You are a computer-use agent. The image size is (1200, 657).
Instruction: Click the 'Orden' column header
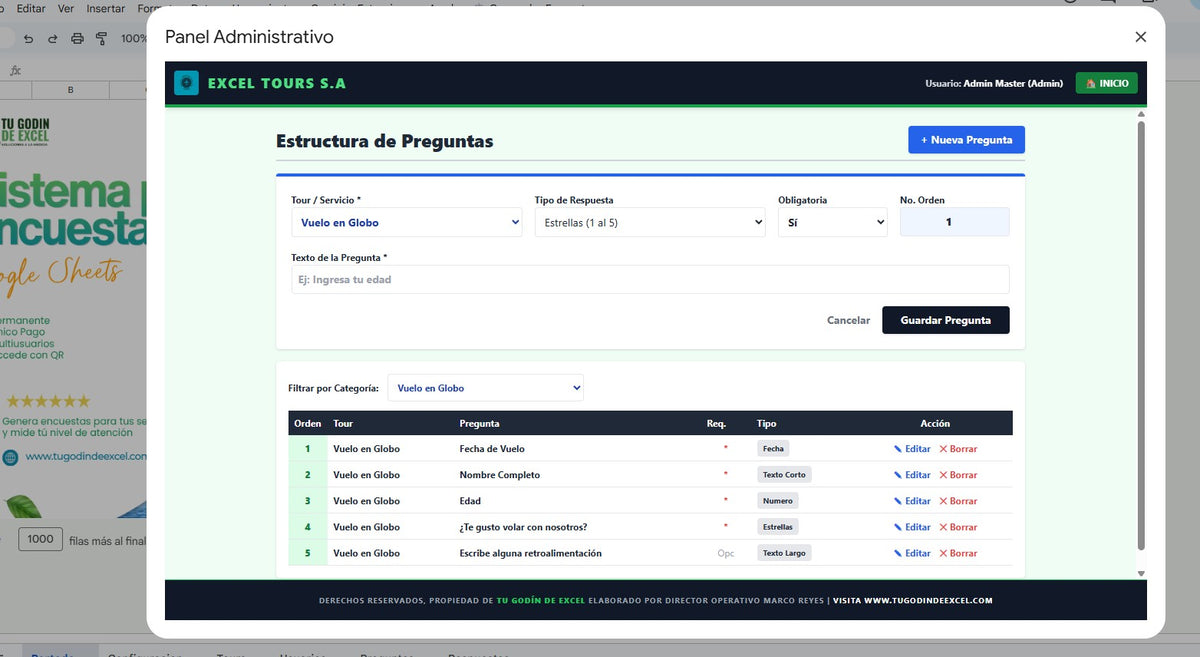[307, 424]
